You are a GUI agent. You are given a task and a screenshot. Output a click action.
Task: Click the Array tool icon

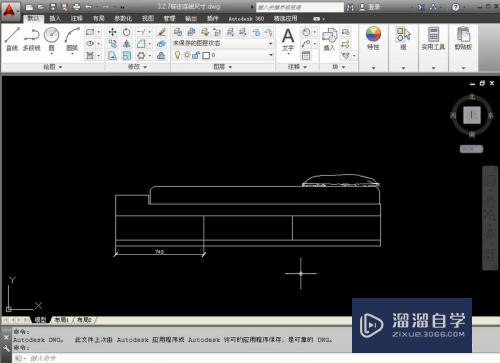pos(141,55)
